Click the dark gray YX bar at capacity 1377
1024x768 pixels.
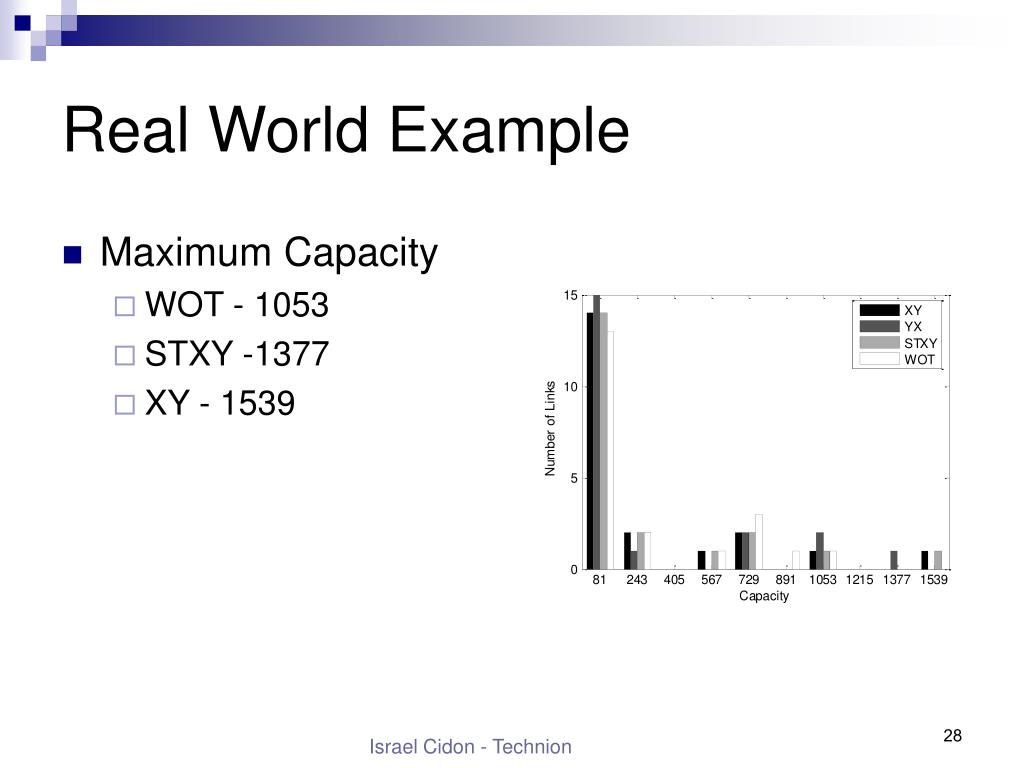click(894, 560)
